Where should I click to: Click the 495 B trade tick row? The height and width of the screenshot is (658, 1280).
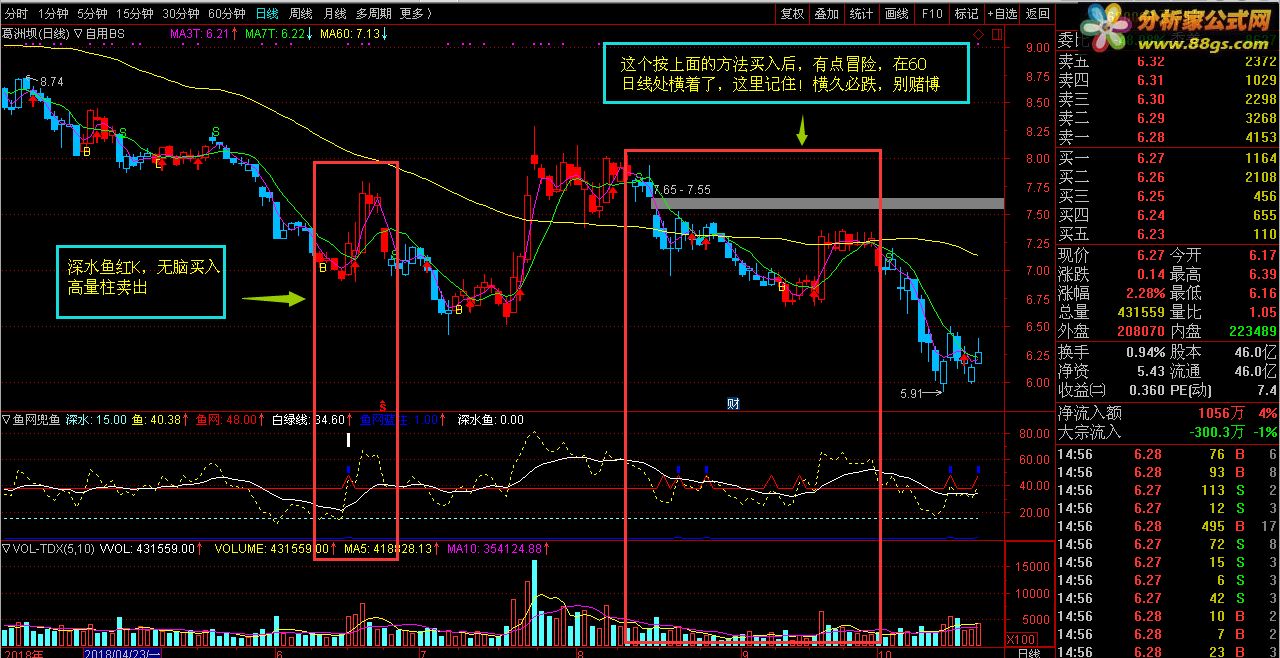[1167, 526]
